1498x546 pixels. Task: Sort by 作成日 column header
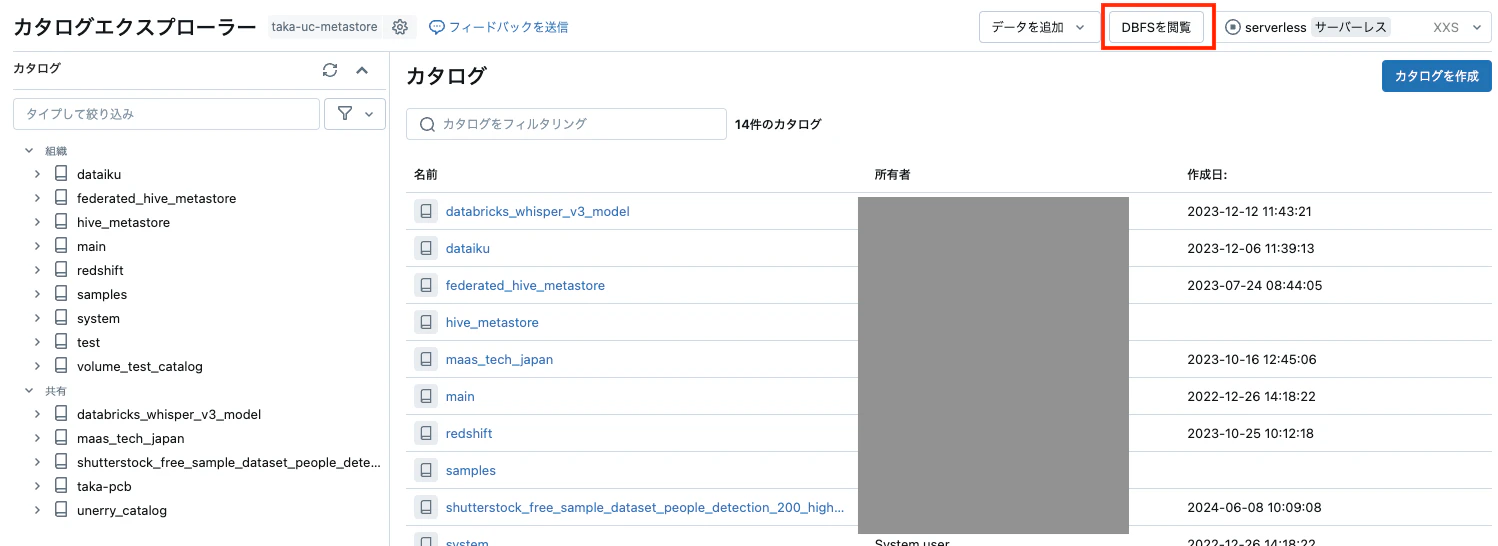click(1207, 174)
